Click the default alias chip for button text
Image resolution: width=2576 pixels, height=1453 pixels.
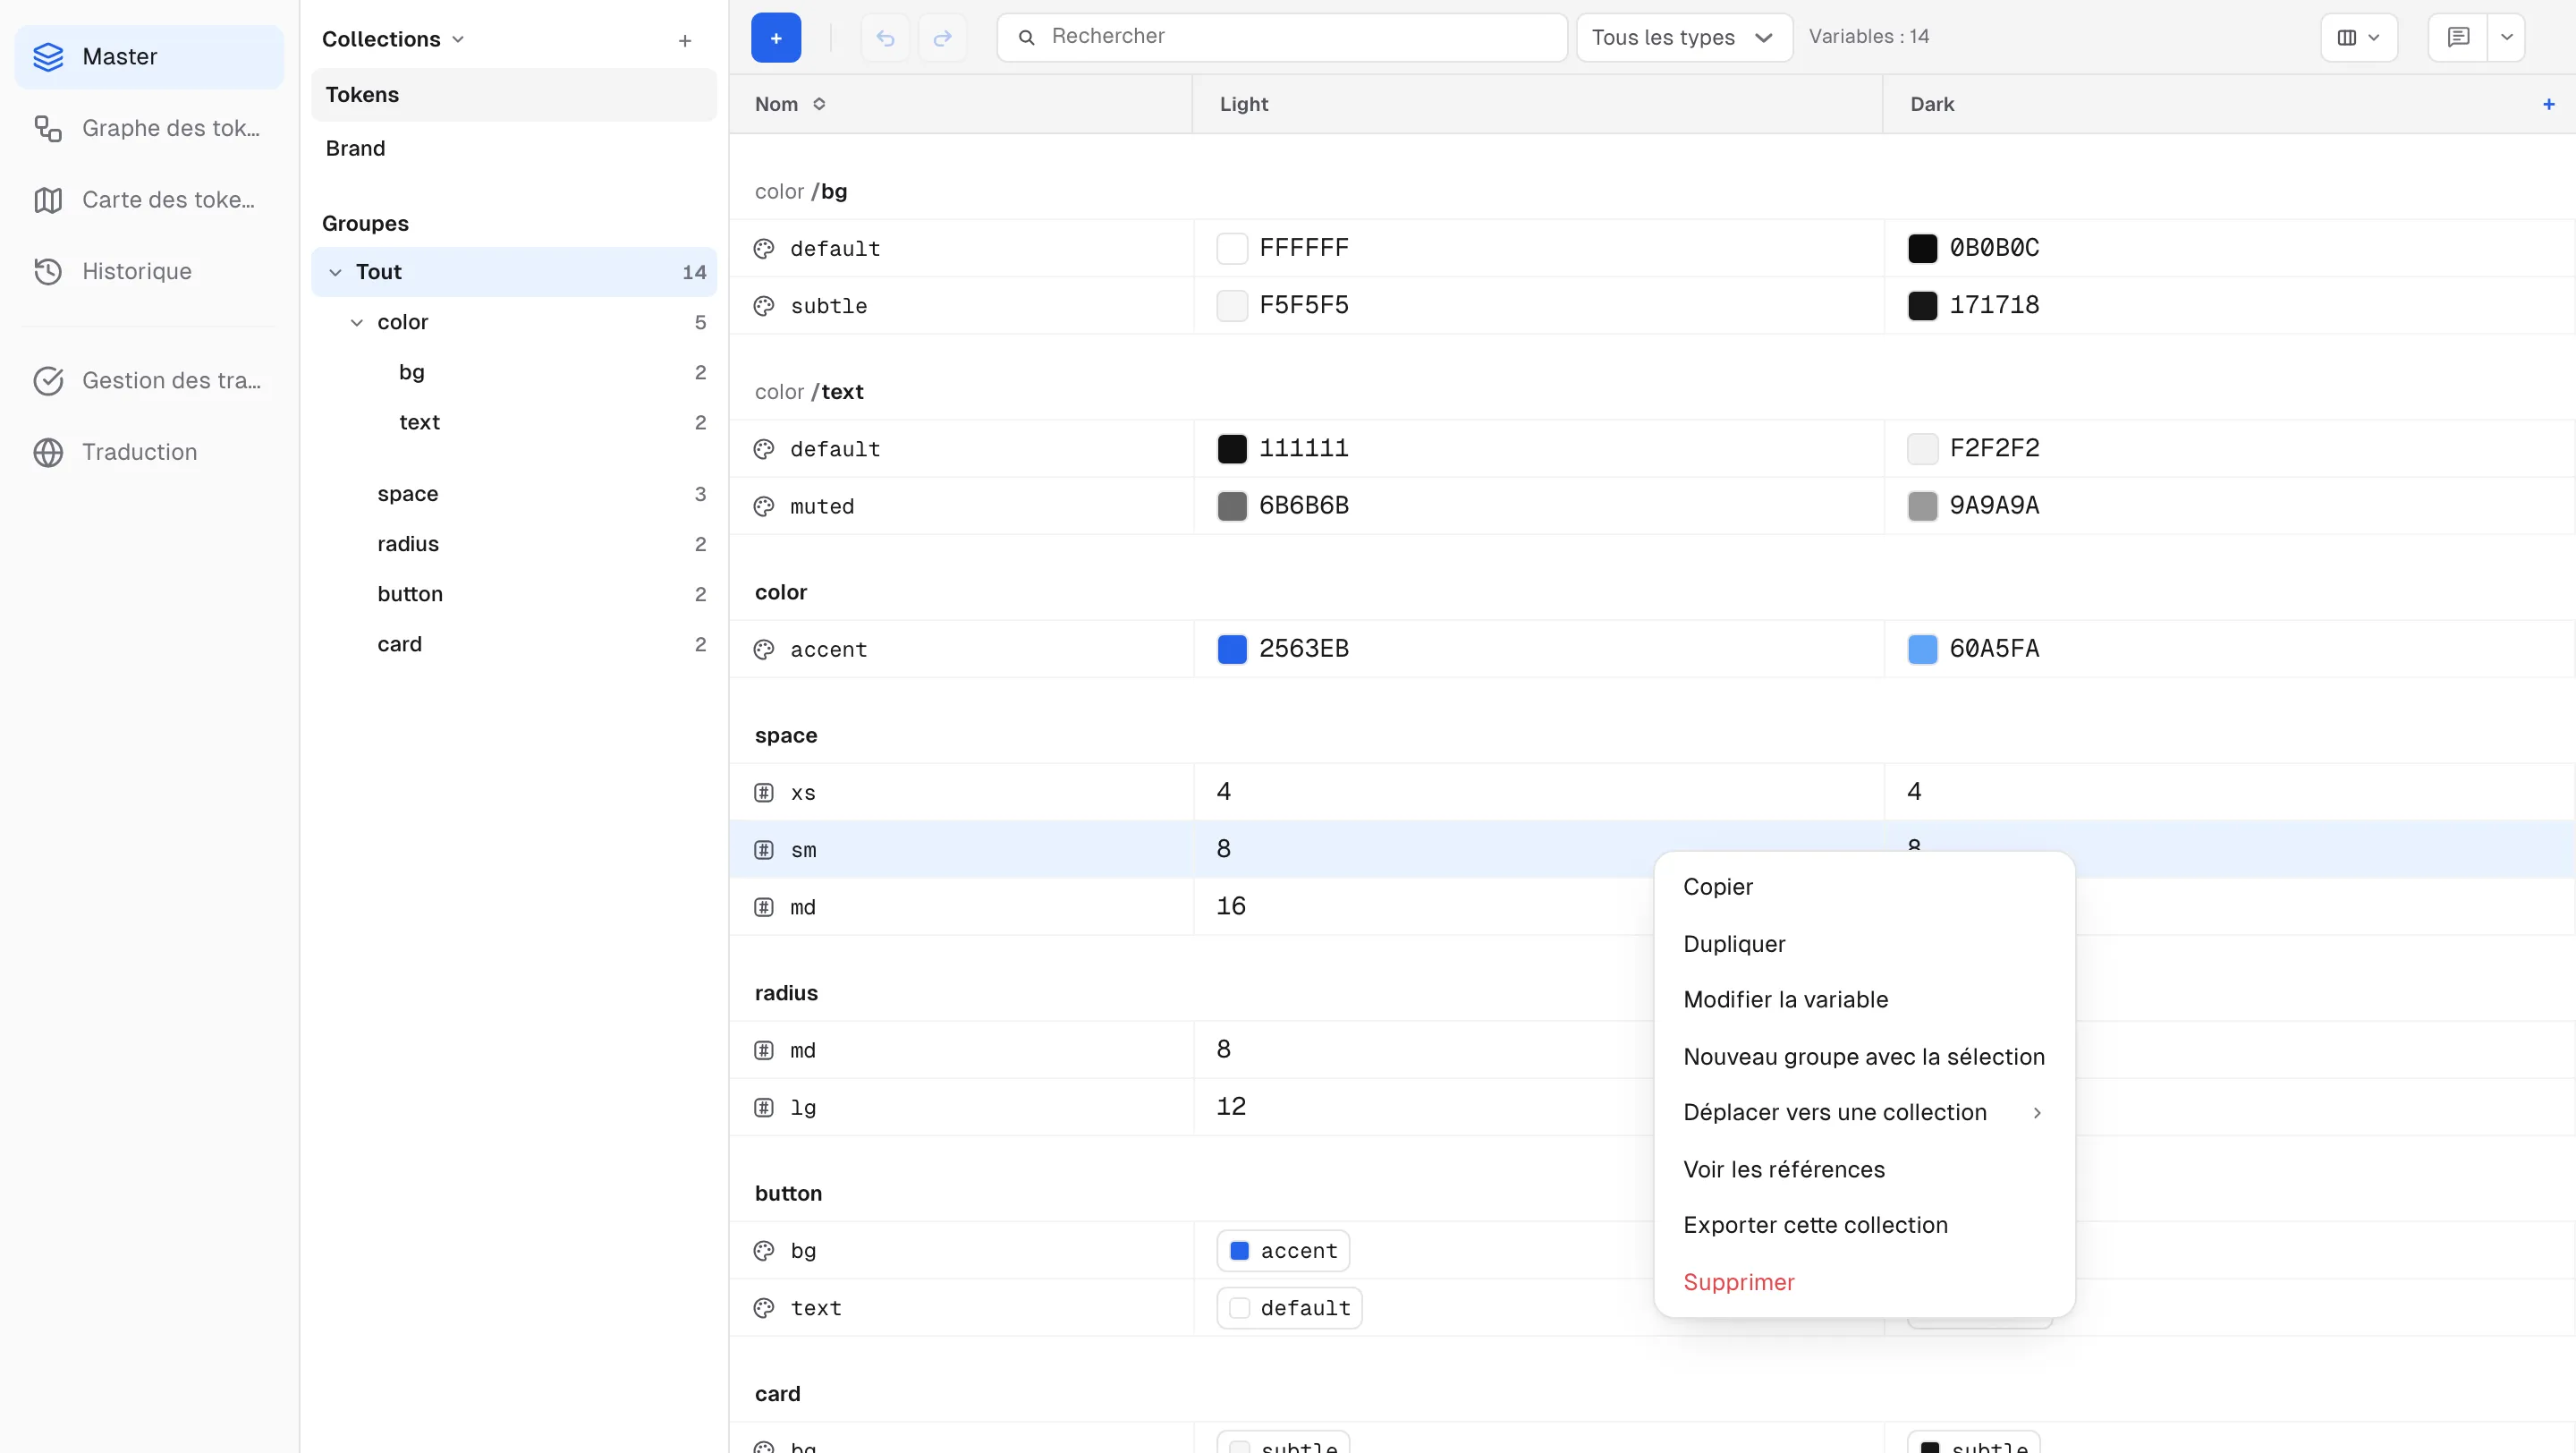(1289, 1308)
